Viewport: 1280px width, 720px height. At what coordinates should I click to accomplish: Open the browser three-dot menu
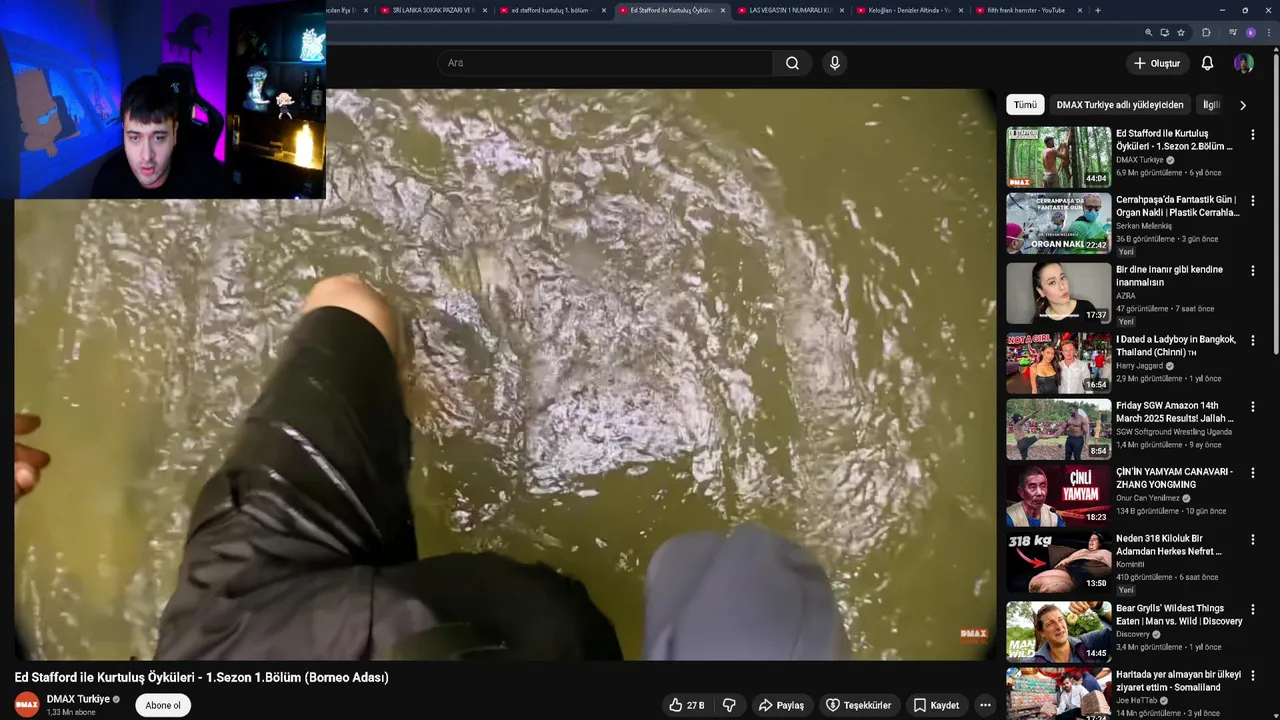pos(1267,32)
